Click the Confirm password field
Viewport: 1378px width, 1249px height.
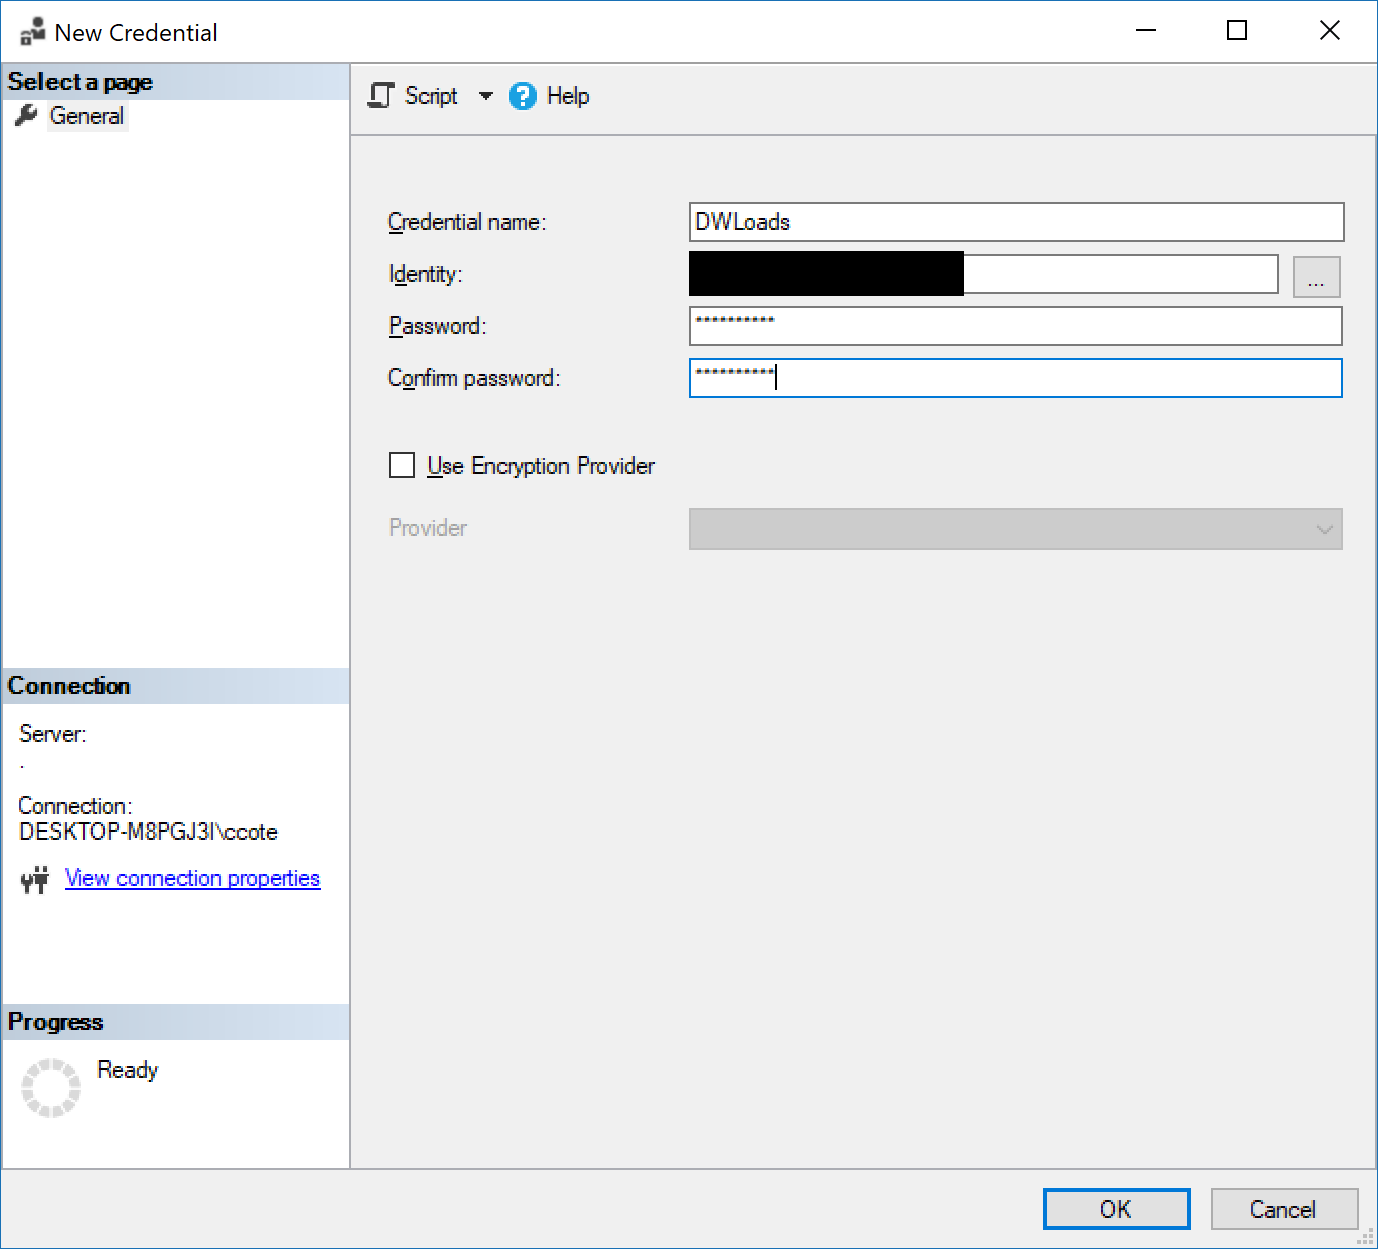coord(1015,378)
